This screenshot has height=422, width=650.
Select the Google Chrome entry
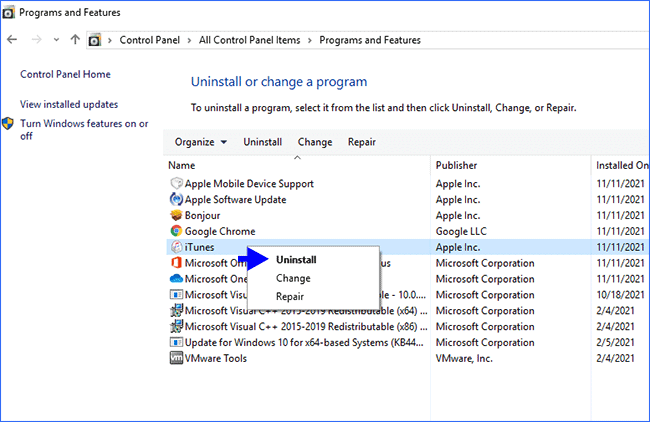point(220,231)
